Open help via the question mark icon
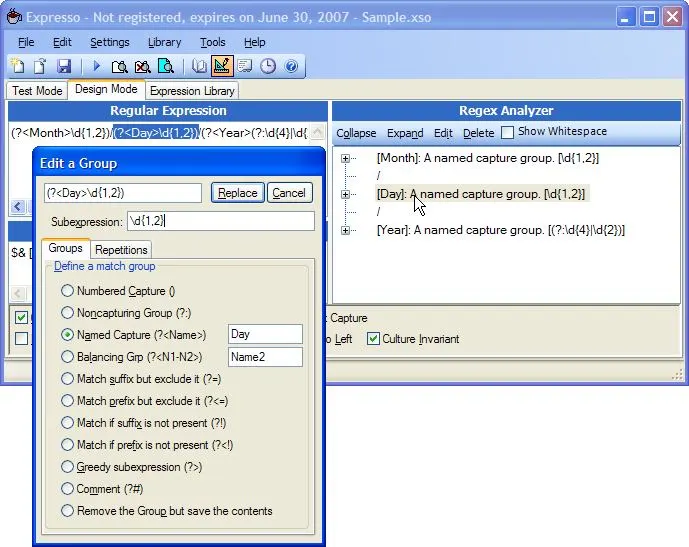The width and height of the screenshot is (689, 547). (291, 66)
